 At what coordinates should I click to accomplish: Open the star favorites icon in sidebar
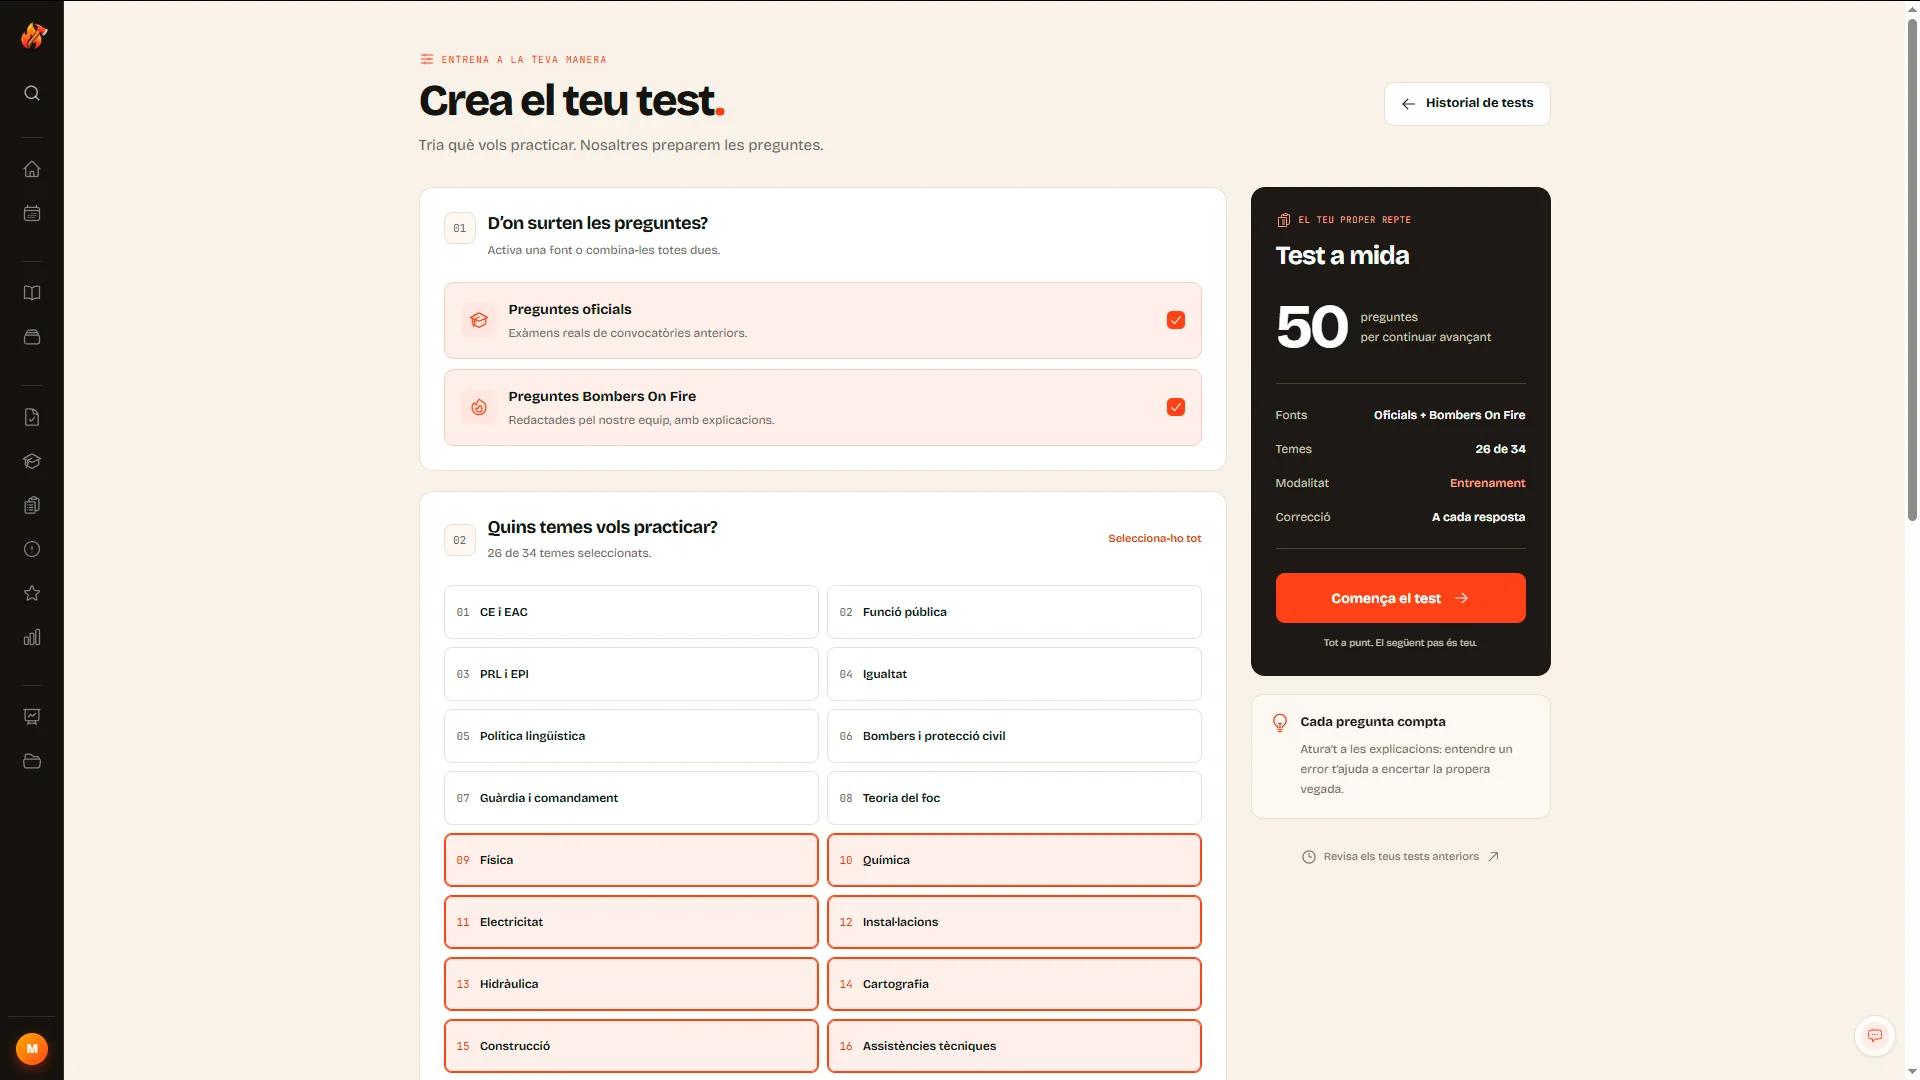tap(32, 593)
